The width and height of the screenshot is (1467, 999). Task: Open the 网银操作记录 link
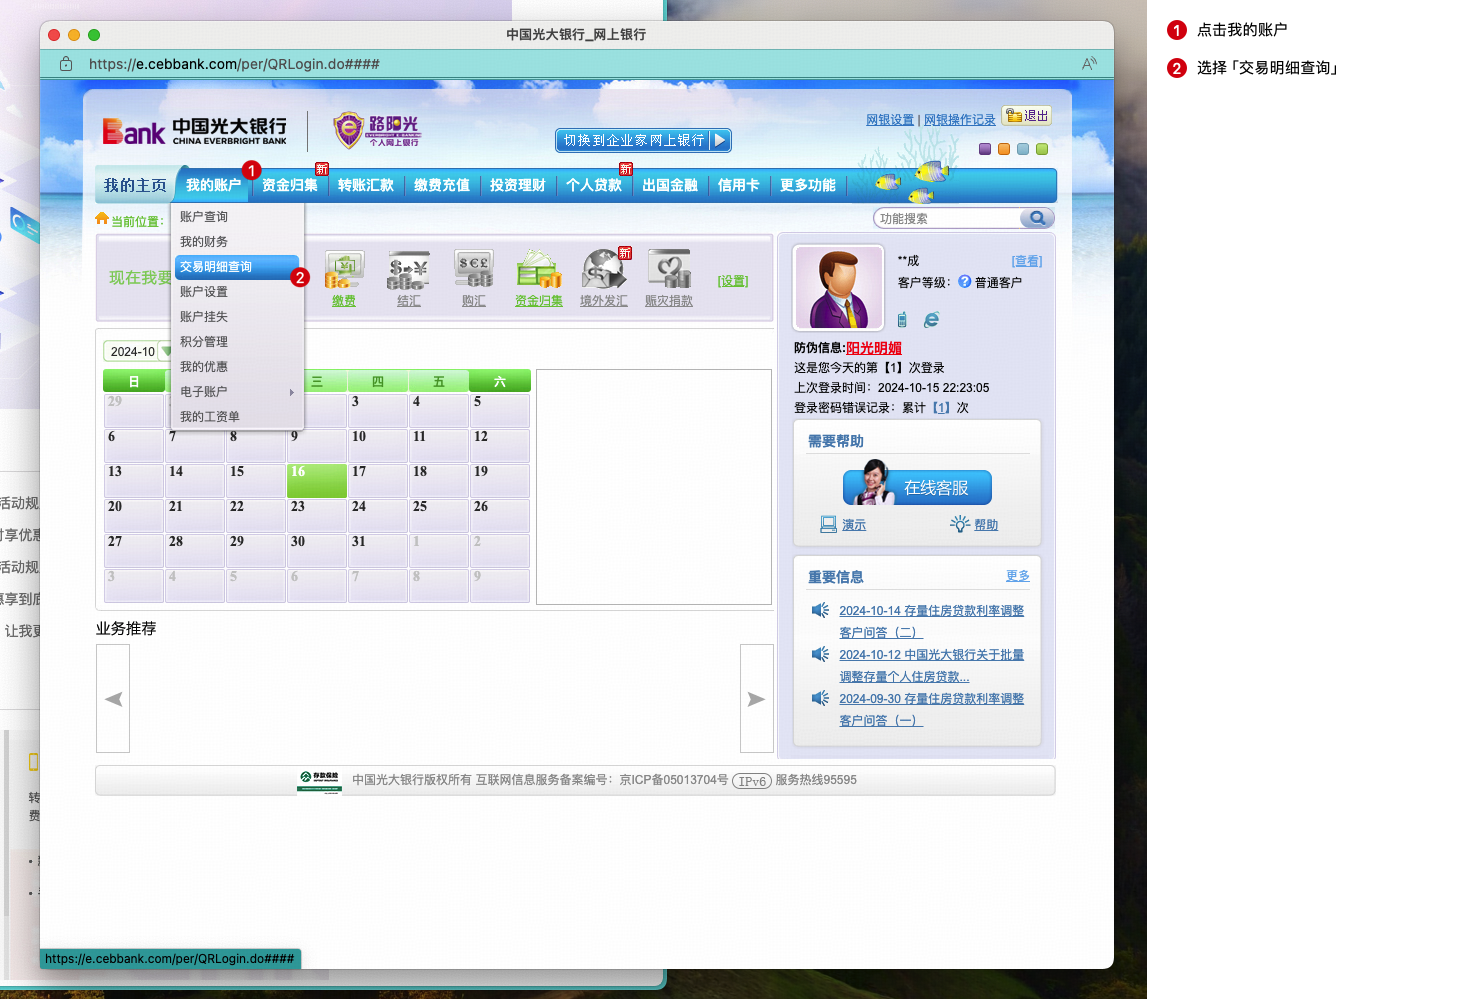click(x=959, y=120)
